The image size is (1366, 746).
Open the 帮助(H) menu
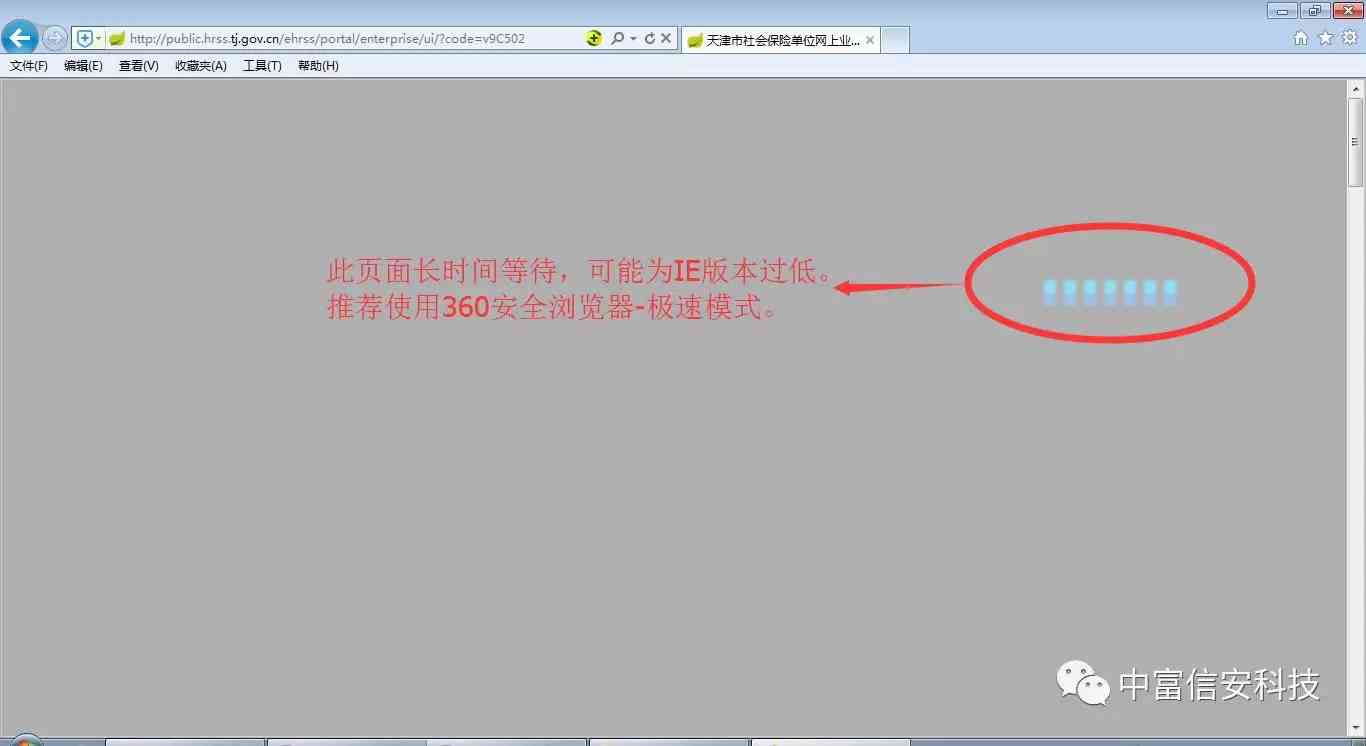[x=318, y=66]
